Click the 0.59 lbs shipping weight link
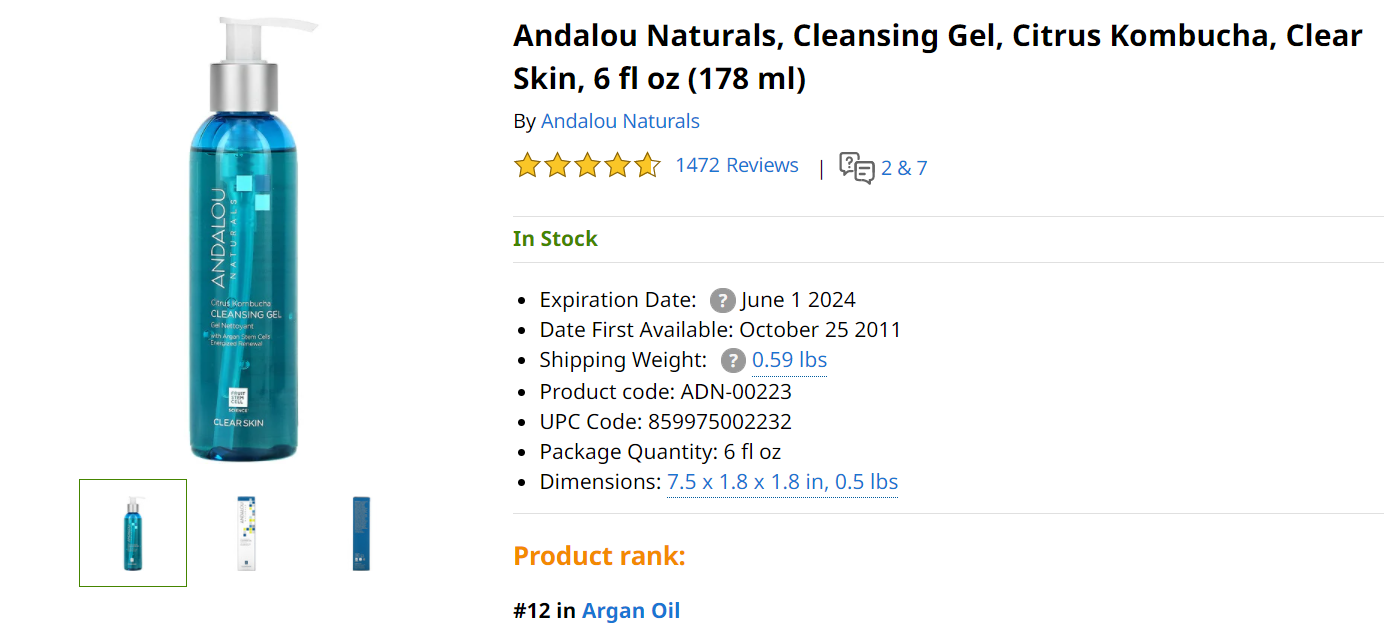 click(789, 360)
